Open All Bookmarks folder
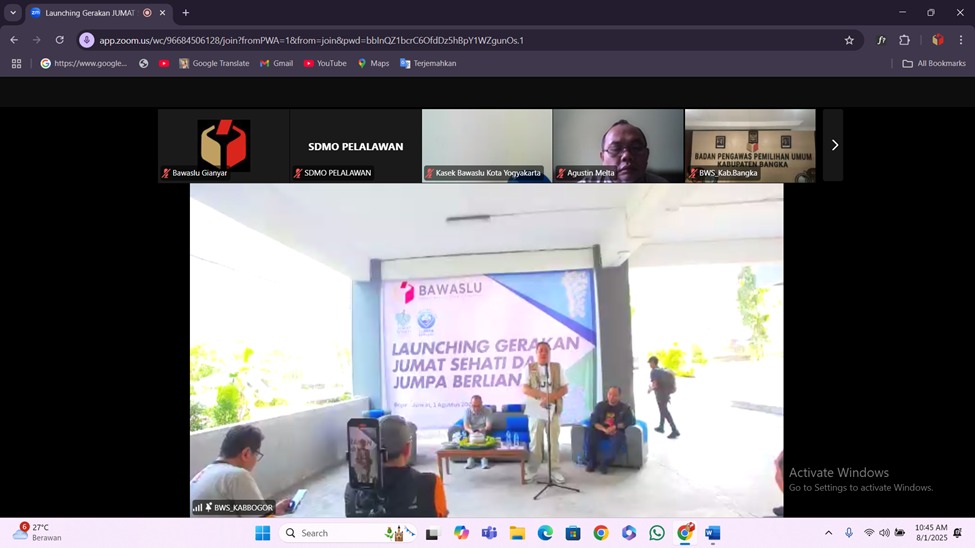This screenshot has width=975, height=548. [934, 63]
